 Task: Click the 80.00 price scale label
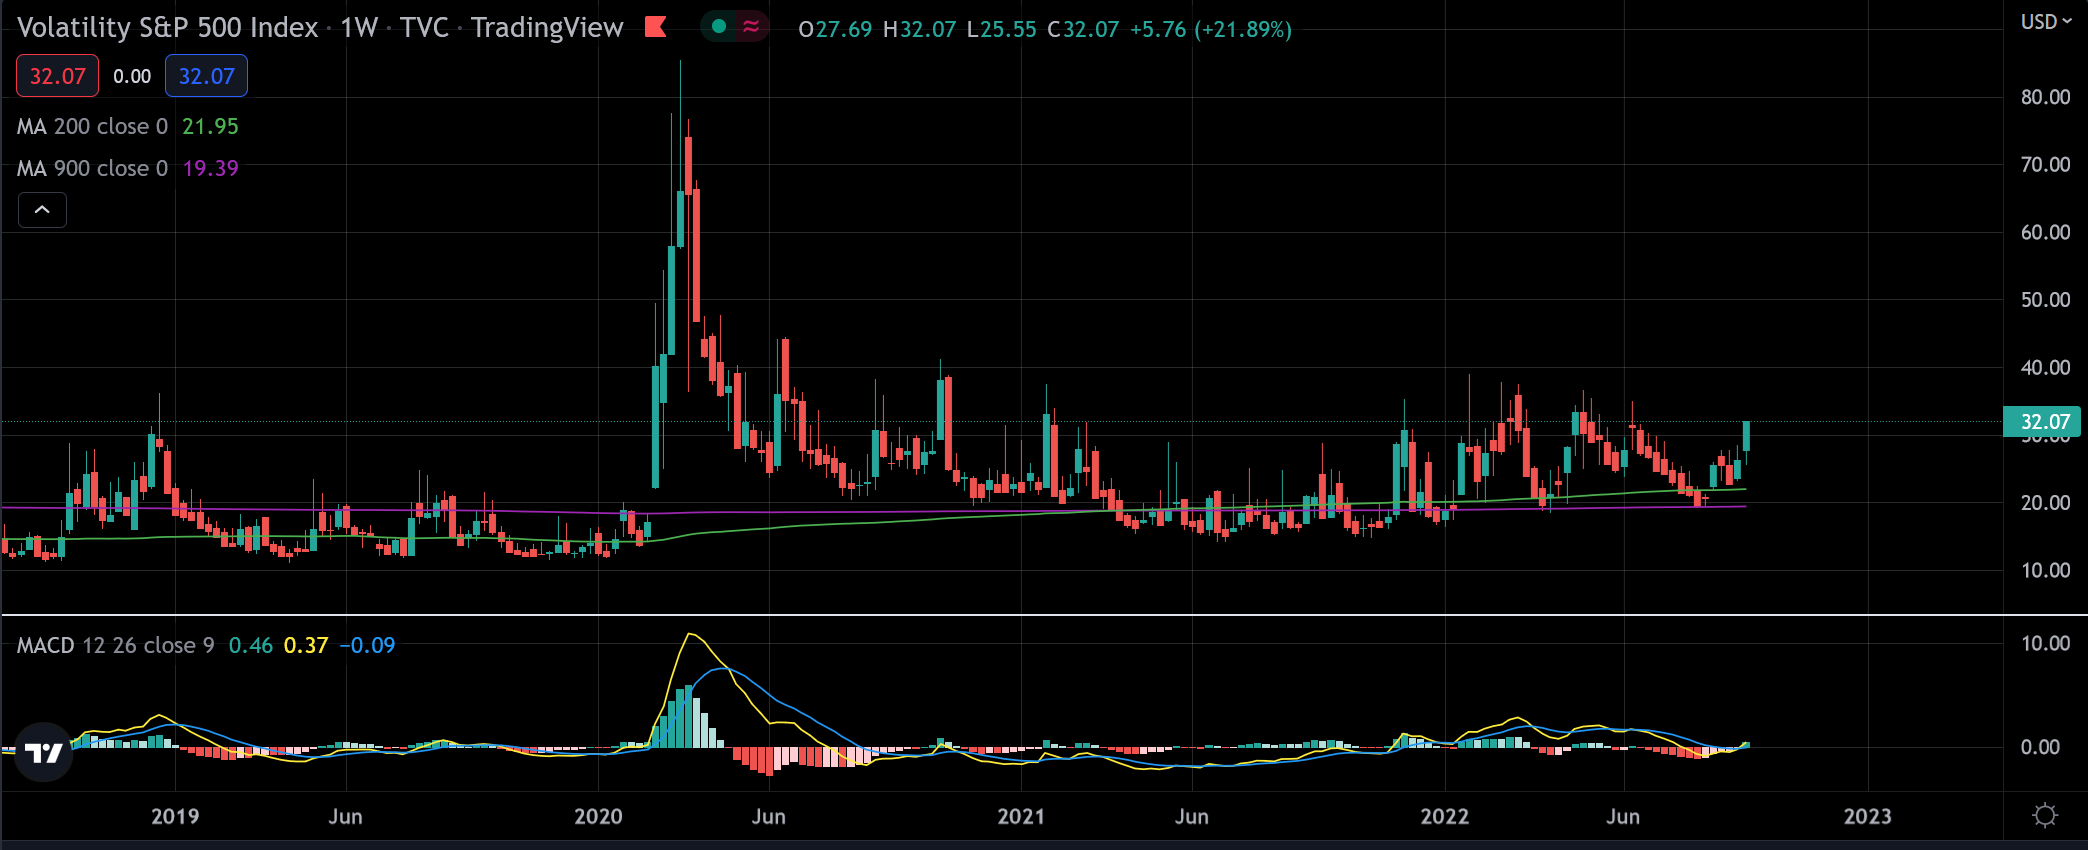(x=2045, y=97)
